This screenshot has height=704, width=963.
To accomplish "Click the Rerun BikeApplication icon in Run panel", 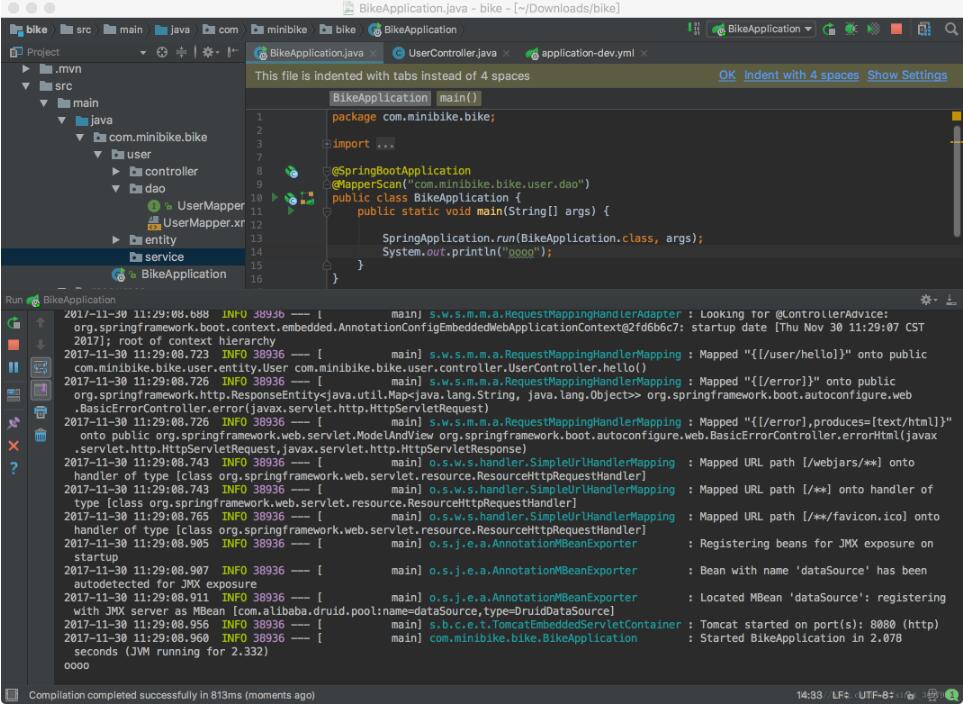I will (15, 323).
